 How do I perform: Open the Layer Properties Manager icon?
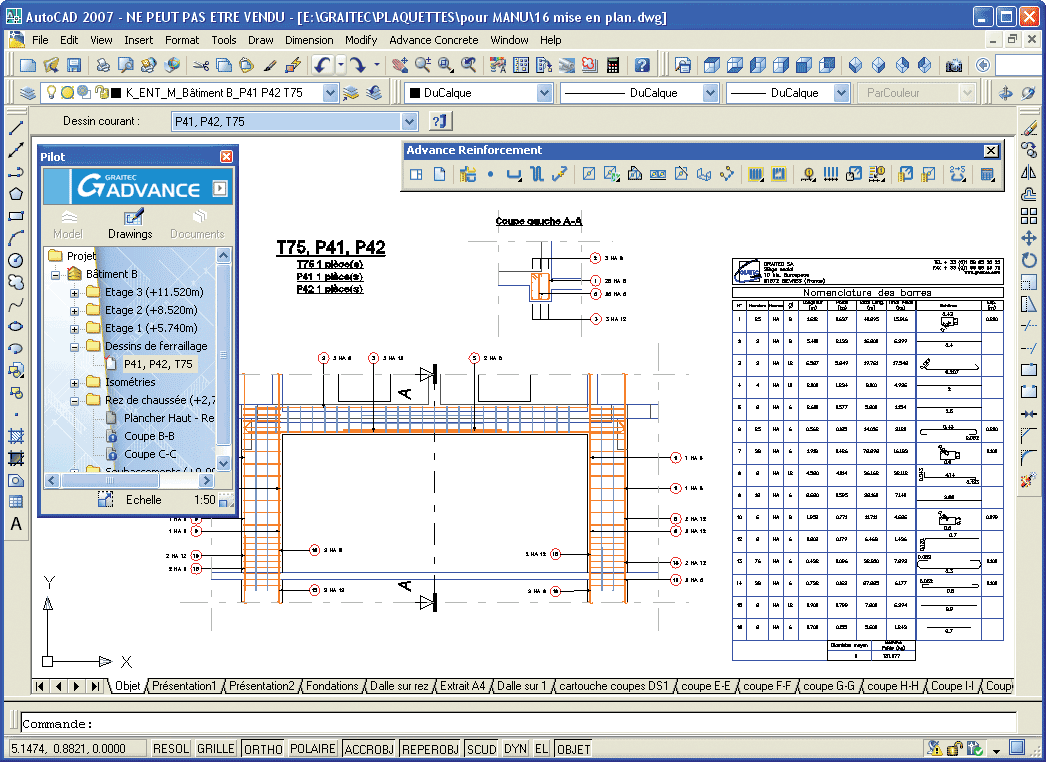[27, 93]
